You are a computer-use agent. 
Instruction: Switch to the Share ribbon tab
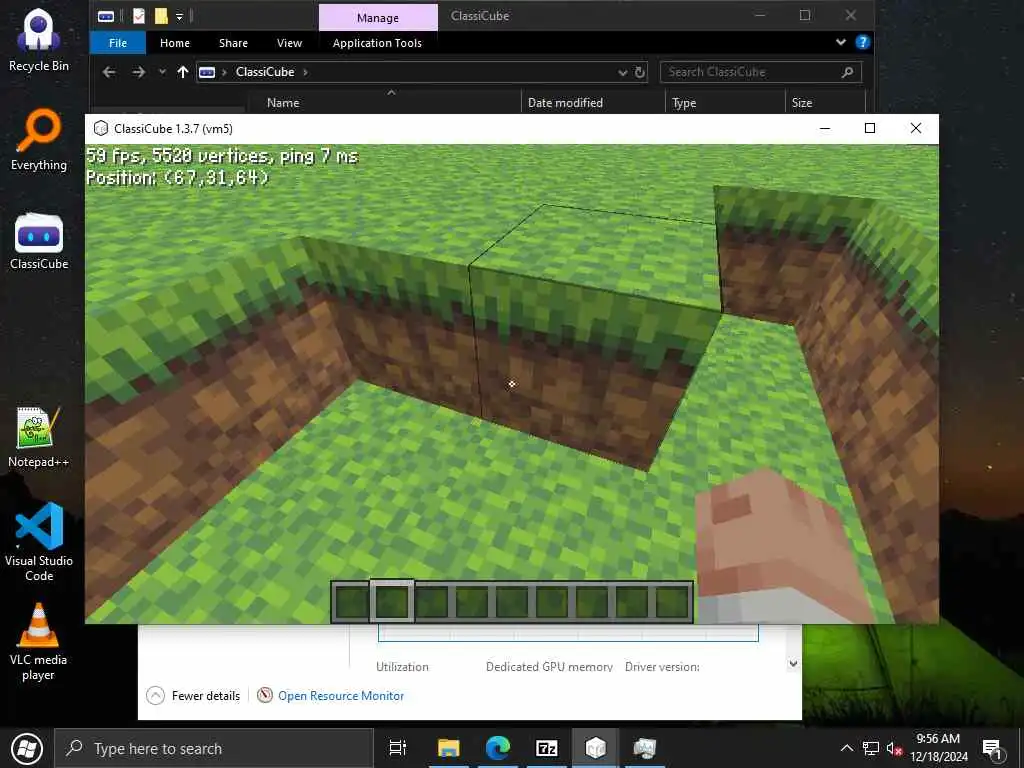(x=233, y=43)
